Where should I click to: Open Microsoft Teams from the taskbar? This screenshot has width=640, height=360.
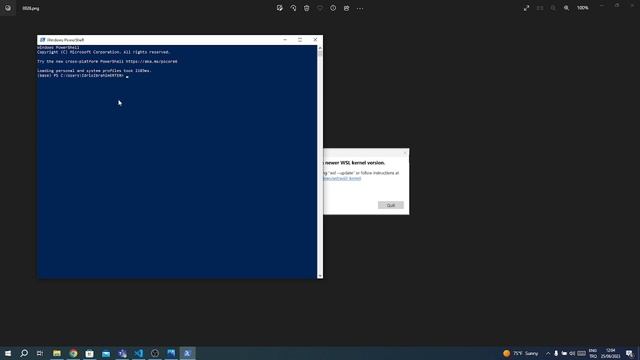point(122,353)
